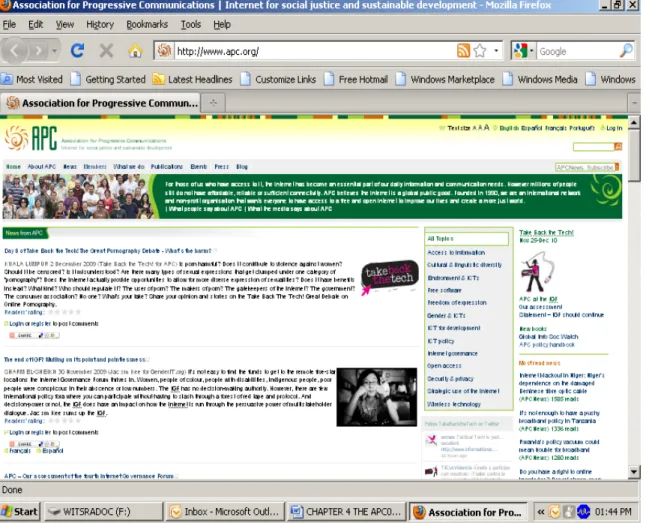Open the Free software topic
The width and height of the screenshot is (646, 523).
coord(444,290)
